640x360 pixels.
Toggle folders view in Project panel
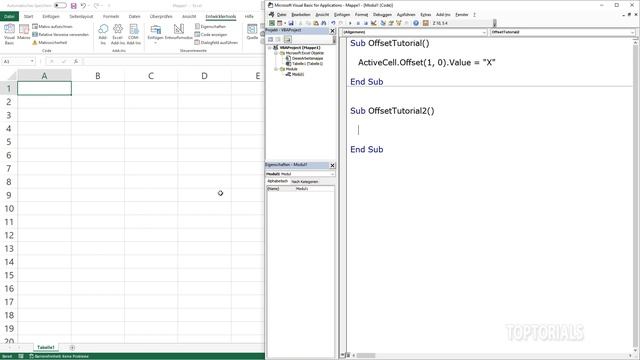pos(288,39)
